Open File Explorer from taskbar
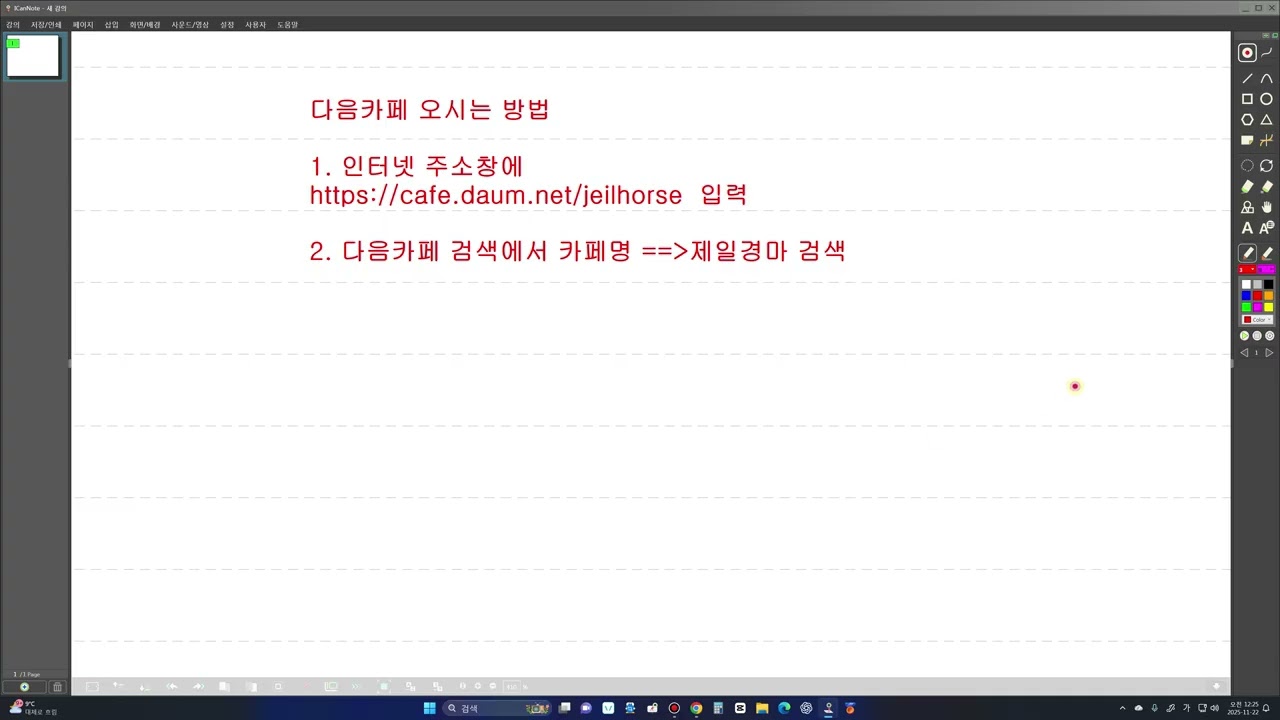 pyautogui.click(x=762, y=708)
